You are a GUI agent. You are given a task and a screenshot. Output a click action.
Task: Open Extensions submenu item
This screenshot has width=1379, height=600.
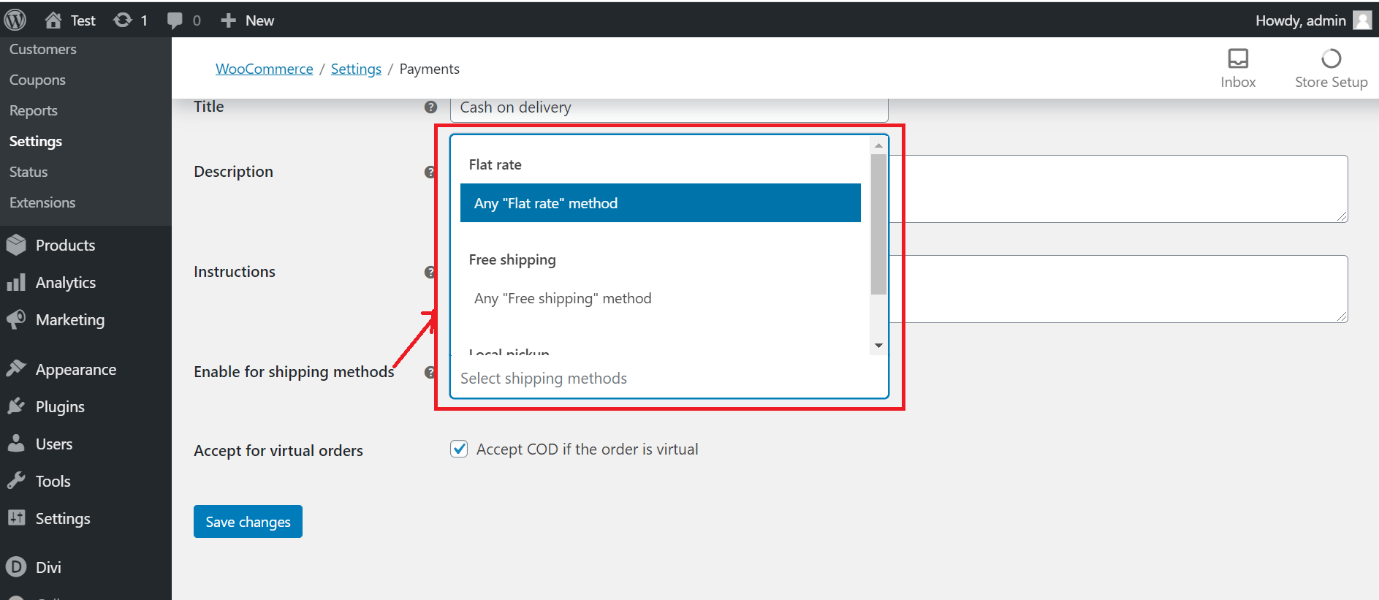point(43,202)
